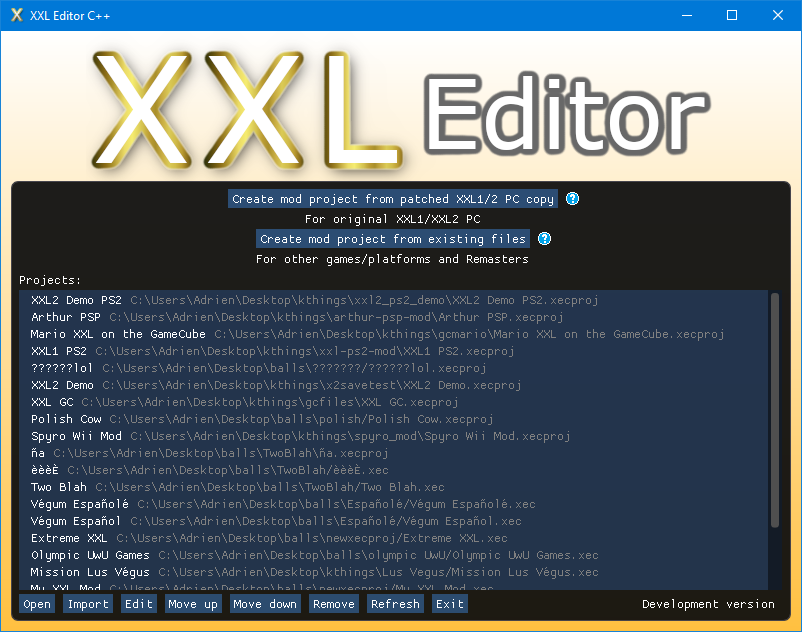Create mod project from patched XXL1/2 PC copy
The height and width of the screenshot is (632, 802).
click(x=393, y=199)
